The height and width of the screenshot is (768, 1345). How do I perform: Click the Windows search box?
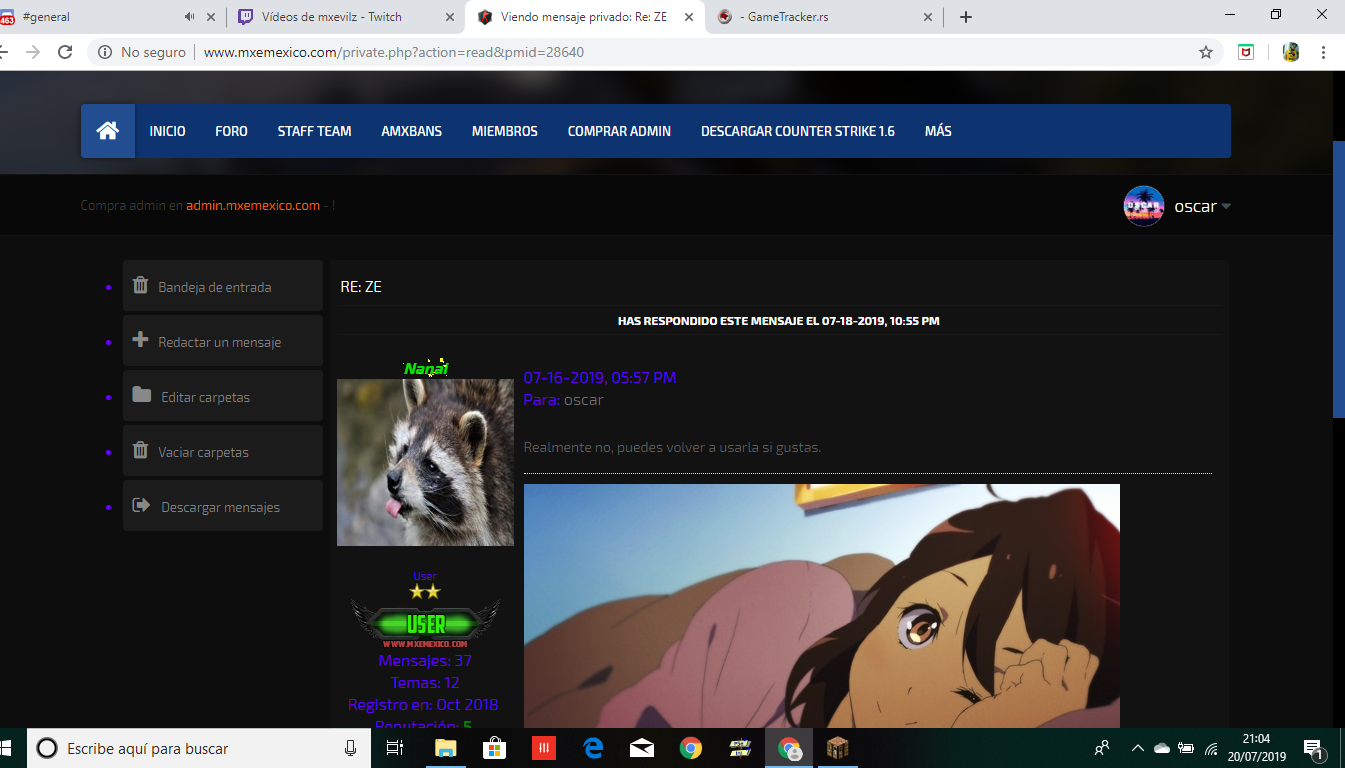pos(197,748)
